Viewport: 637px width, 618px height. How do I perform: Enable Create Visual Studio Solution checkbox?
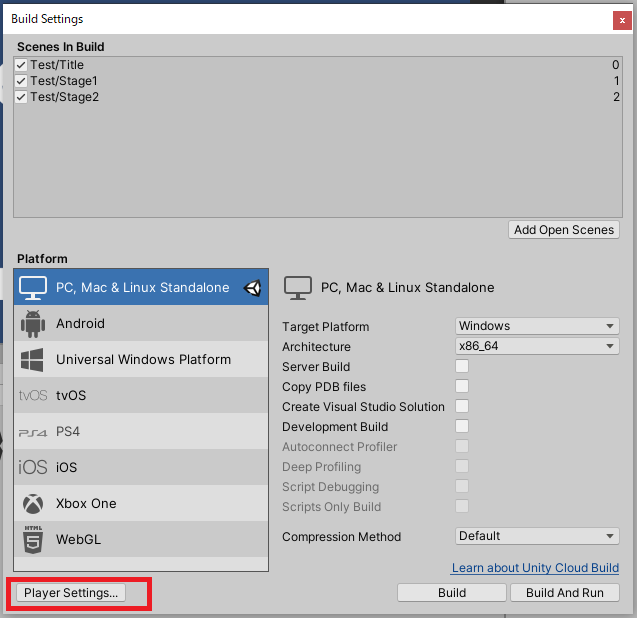click(x=462, y=406)
